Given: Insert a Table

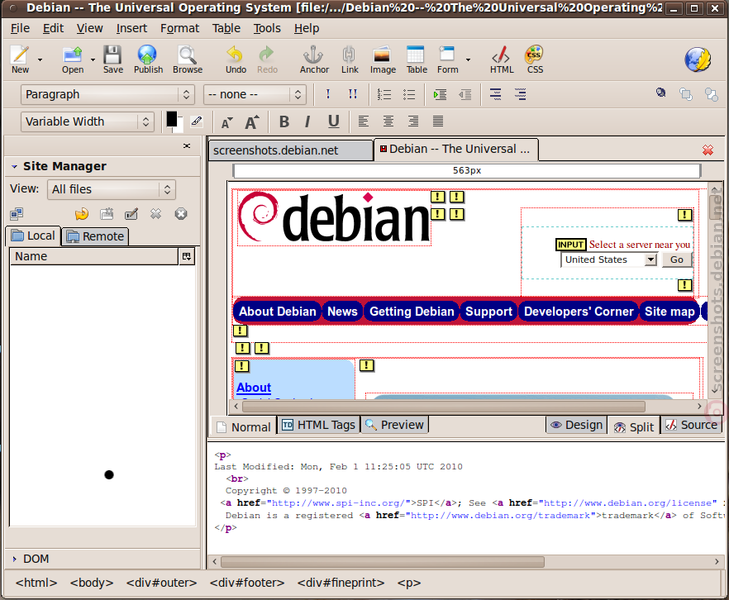Looking at the screenshot, I should (x=416, y=59).
